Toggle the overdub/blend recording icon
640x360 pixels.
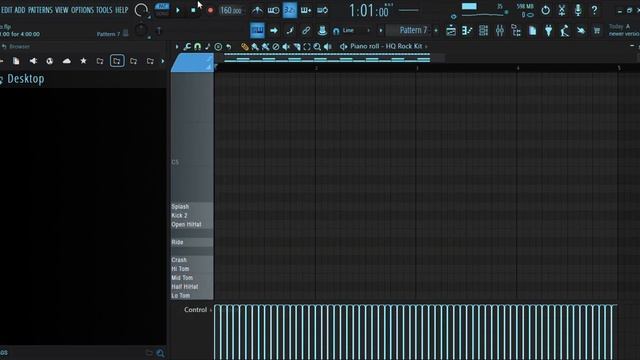pyautogui.click(x=306, y=10)
